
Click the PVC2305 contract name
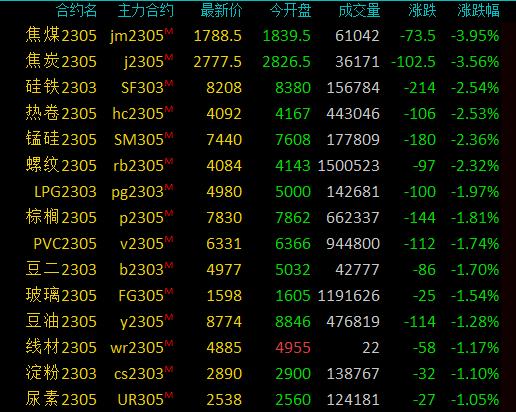pyautogui.click(x=65, y=244)
